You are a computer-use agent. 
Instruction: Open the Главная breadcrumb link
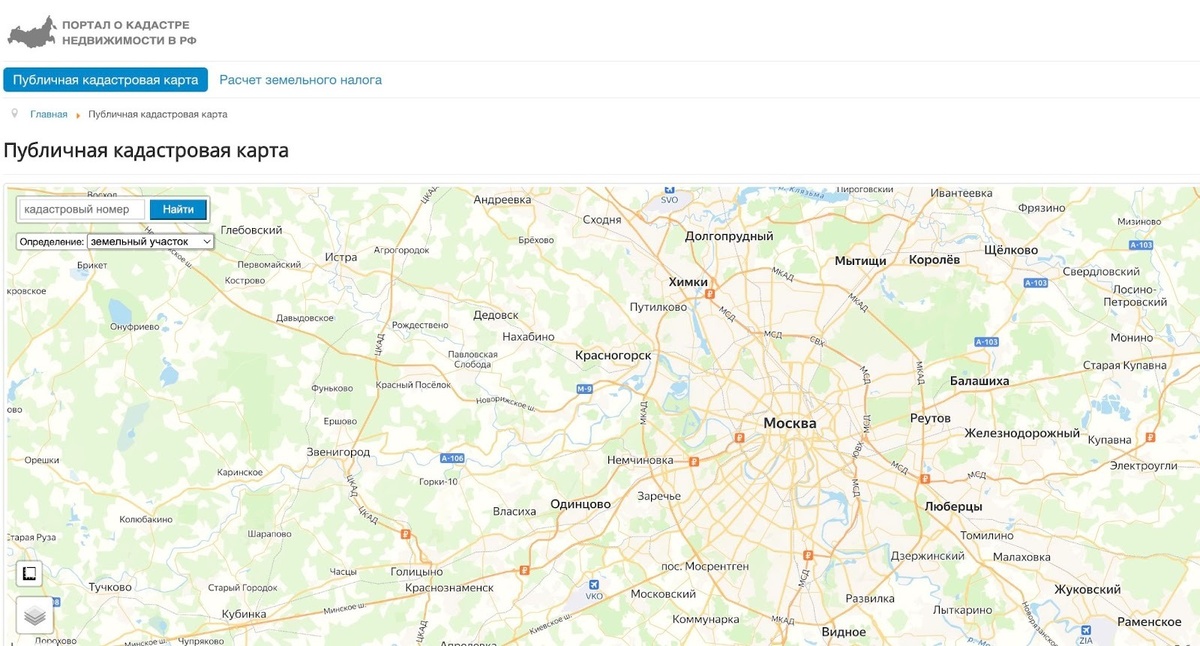[x=47, y=113]
